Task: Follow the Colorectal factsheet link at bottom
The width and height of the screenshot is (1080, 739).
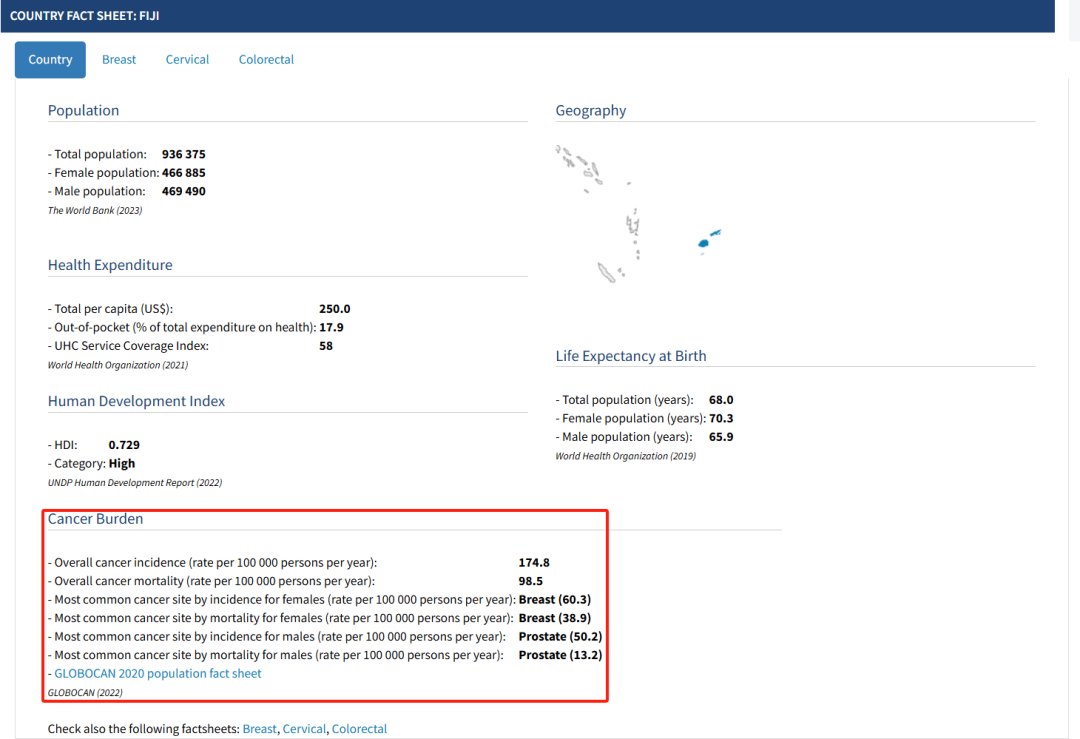Action: pyautogui.click(x=359, y=729)
